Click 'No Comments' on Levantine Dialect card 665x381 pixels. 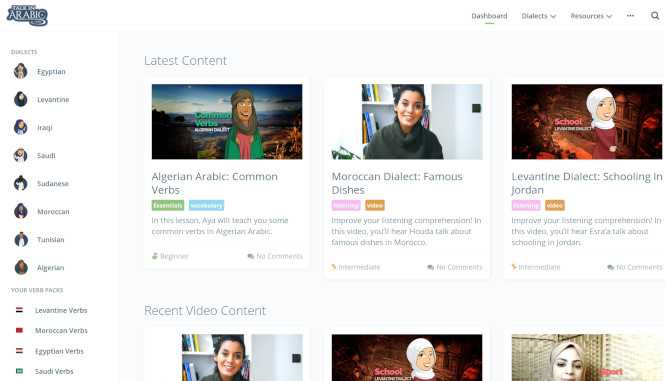click(x=639, y=267)
